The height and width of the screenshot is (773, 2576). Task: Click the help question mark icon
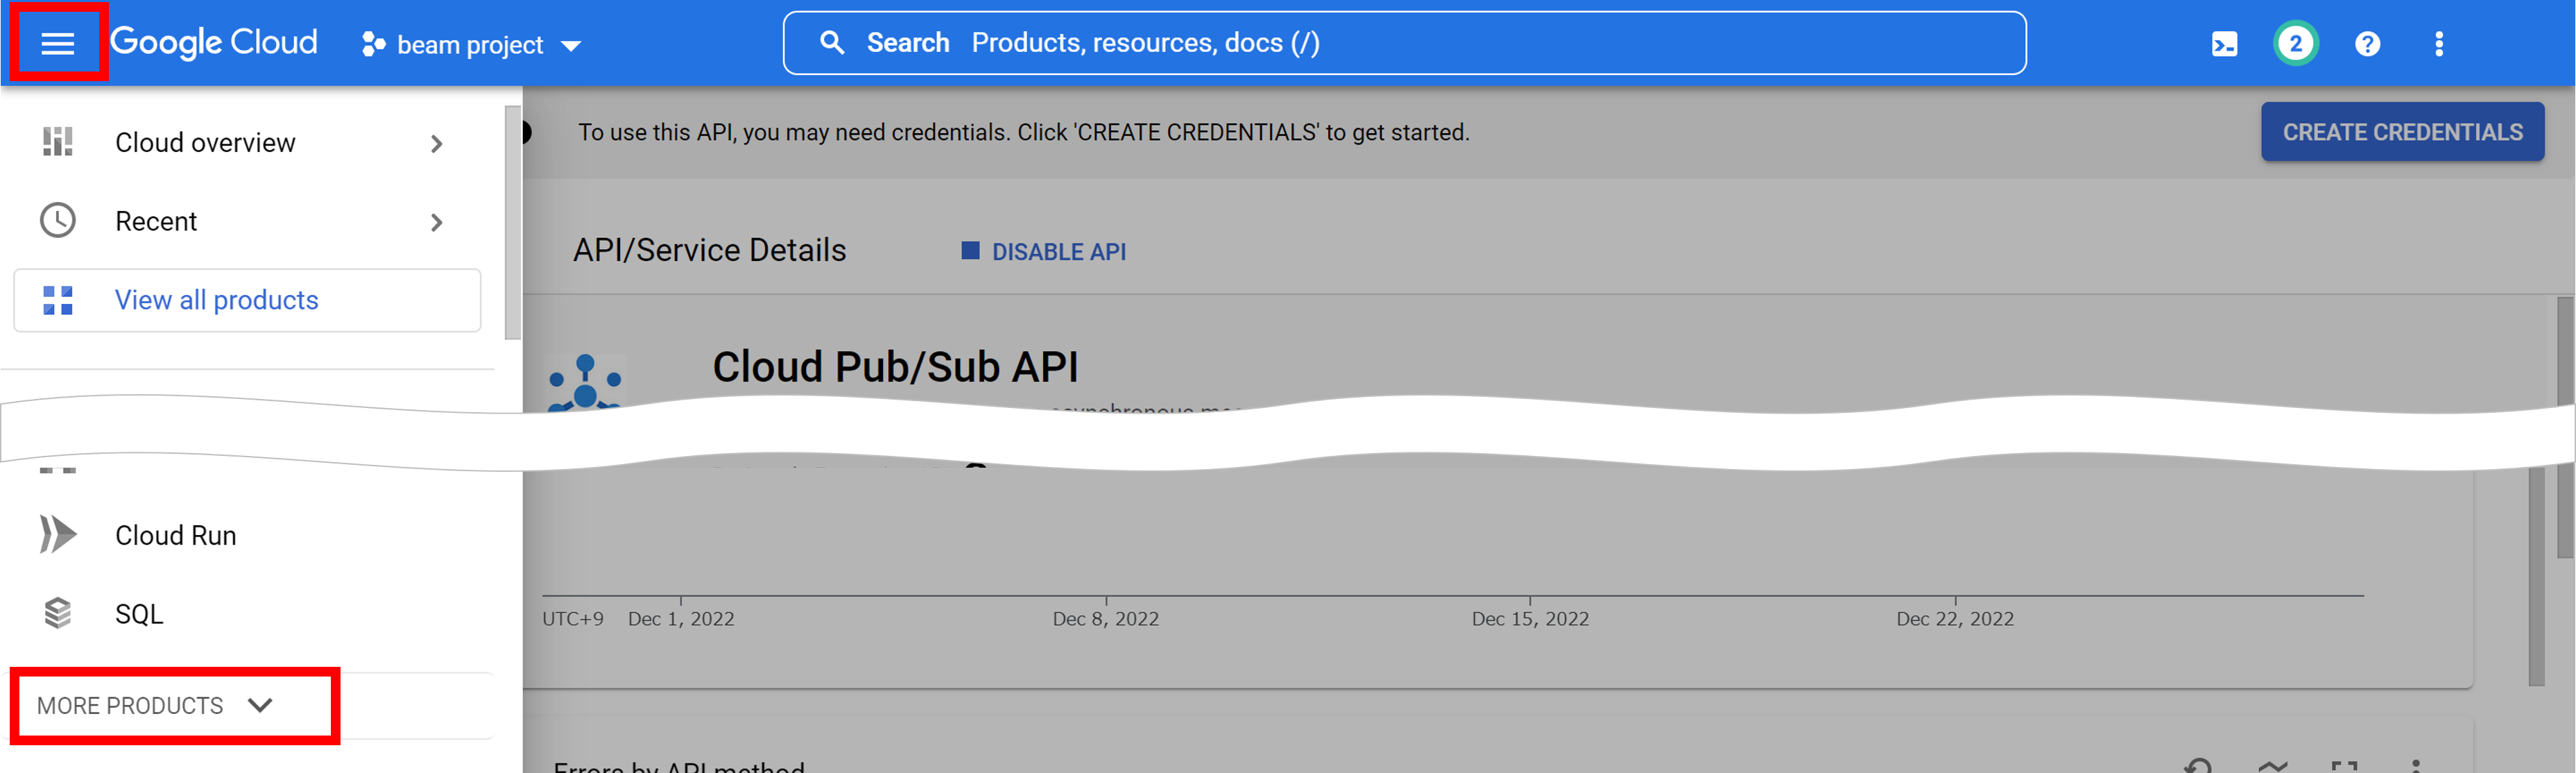(x=2367, y=44)
